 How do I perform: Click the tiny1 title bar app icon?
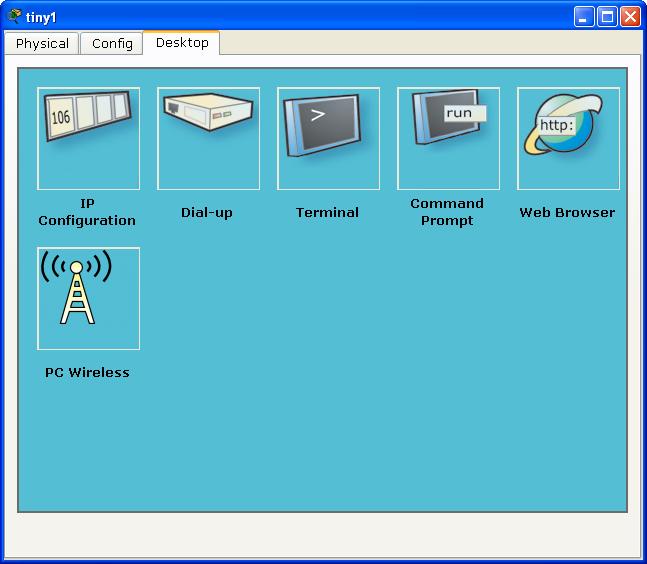[14, 17]
